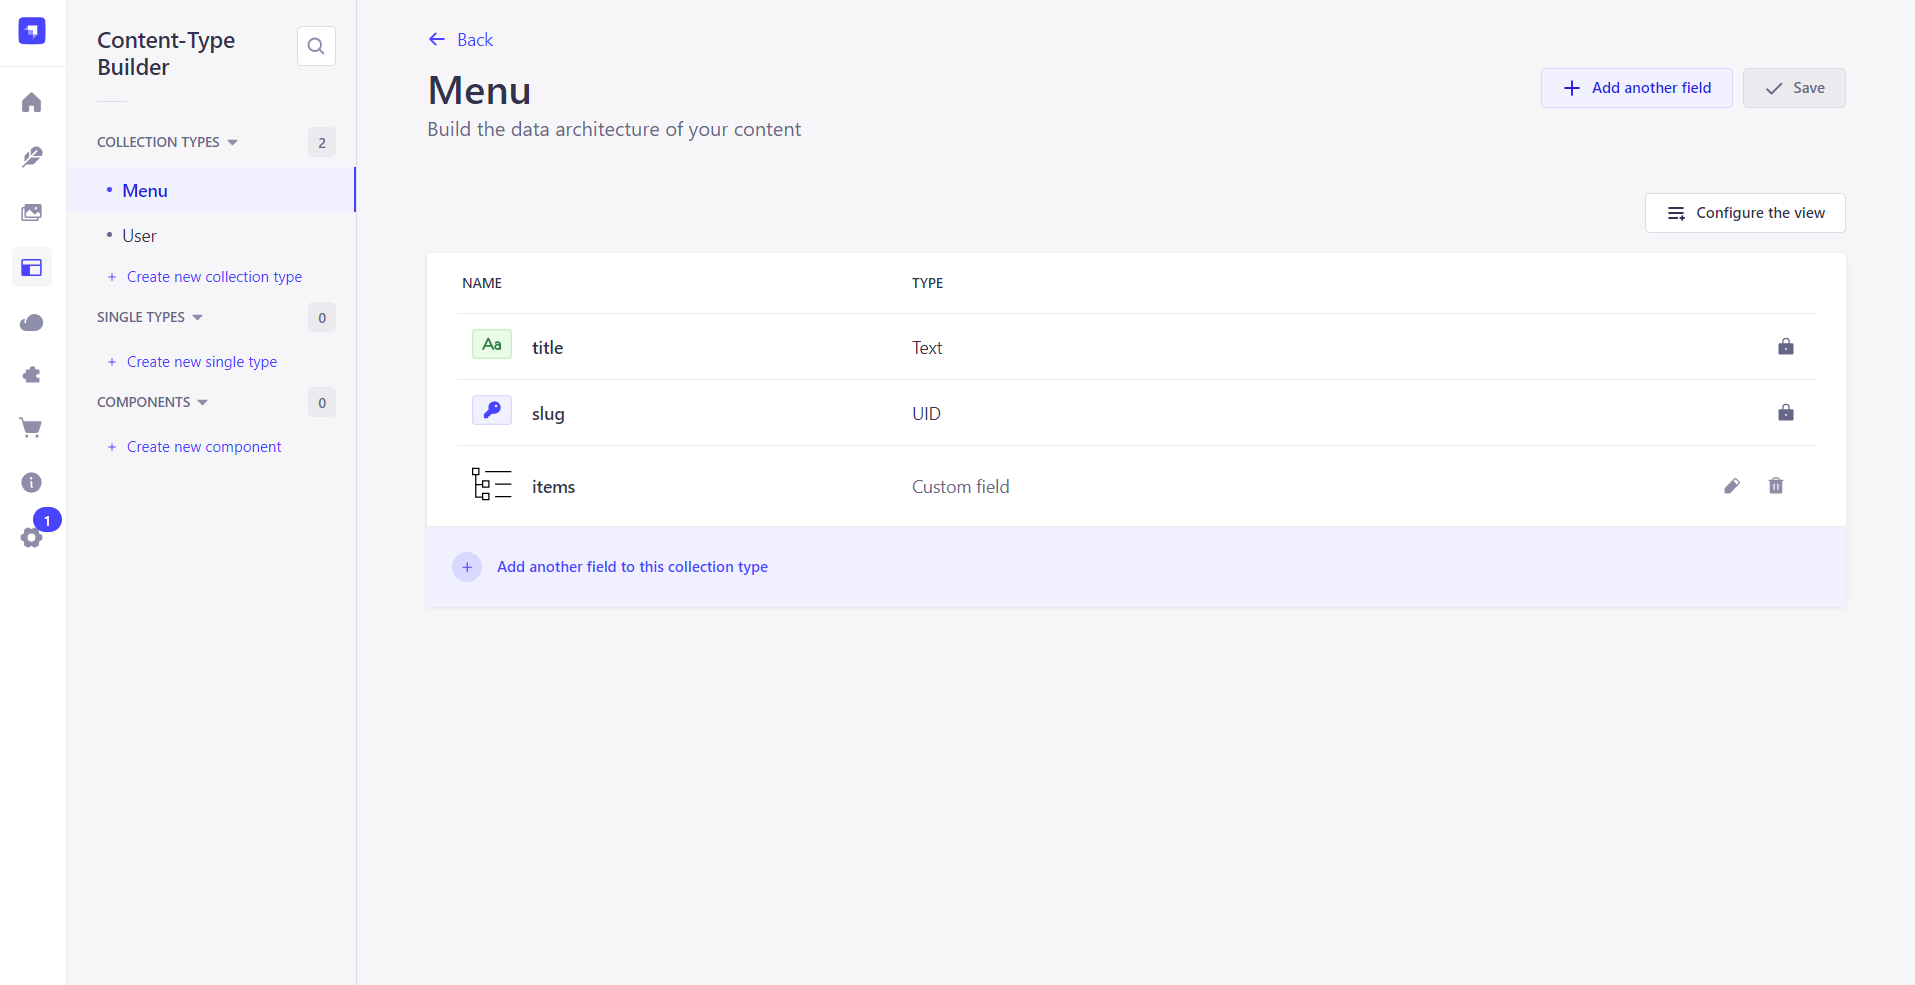Edit the items field with pencil icon

(1732, 486)
